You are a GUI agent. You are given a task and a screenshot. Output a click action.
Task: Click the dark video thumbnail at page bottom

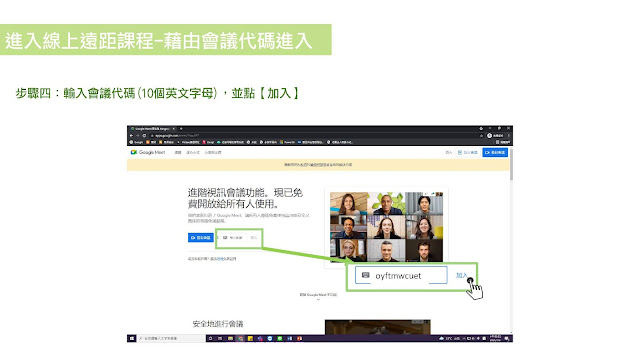click(x=378, y=327)
